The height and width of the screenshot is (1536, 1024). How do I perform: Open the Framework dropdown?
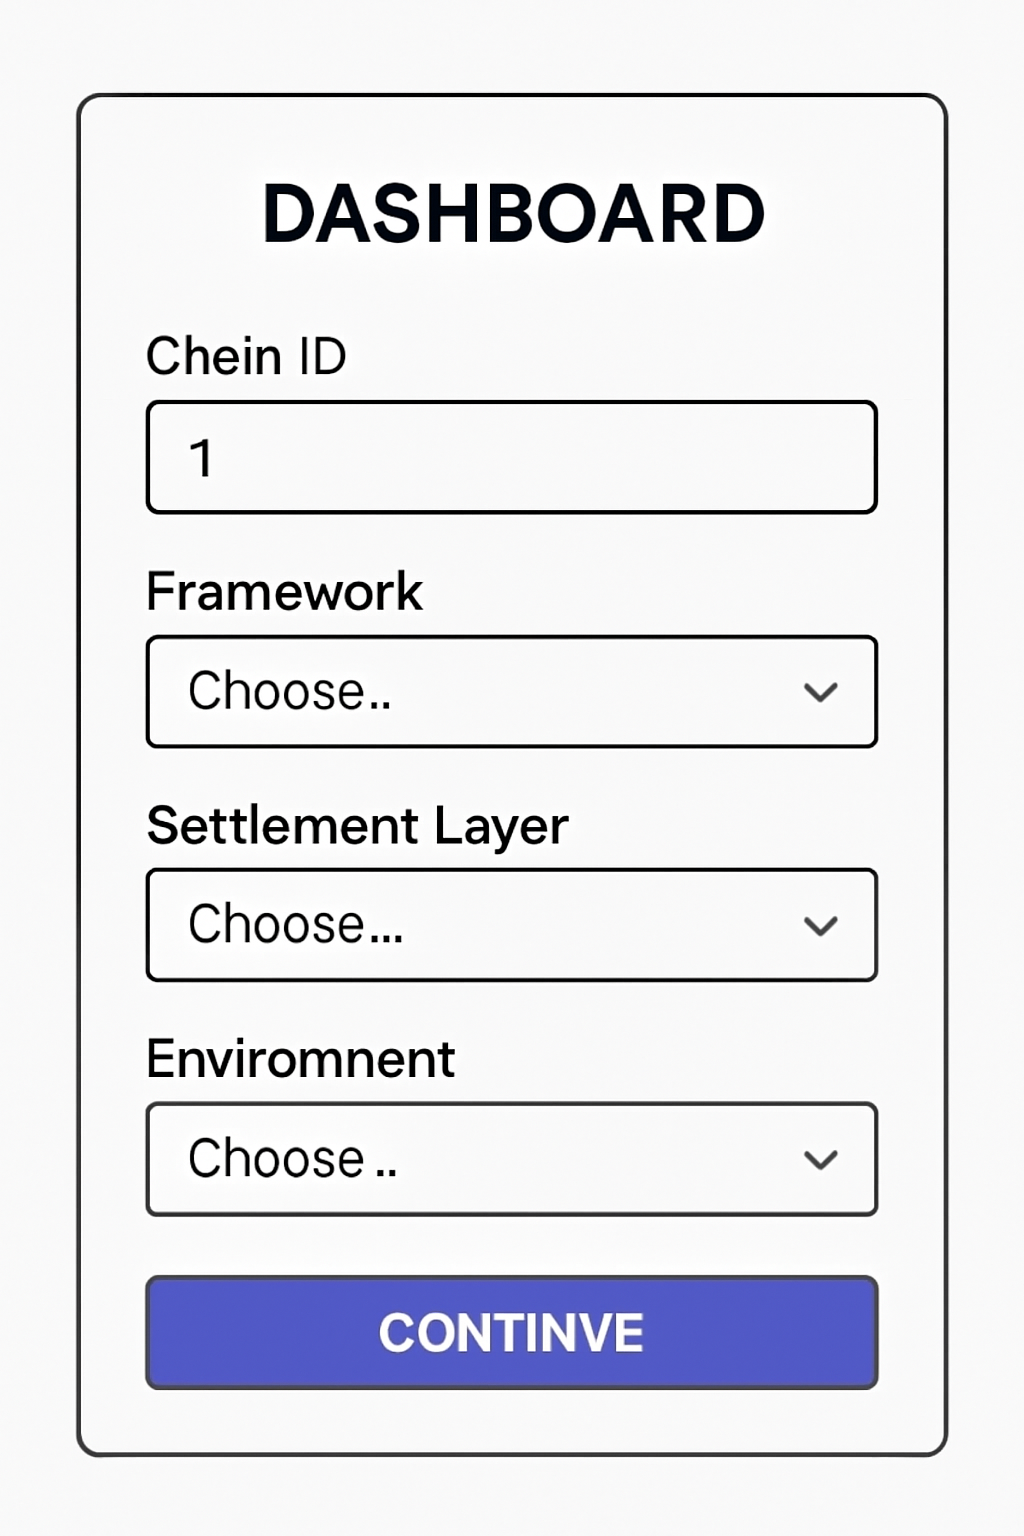[510, 692]
